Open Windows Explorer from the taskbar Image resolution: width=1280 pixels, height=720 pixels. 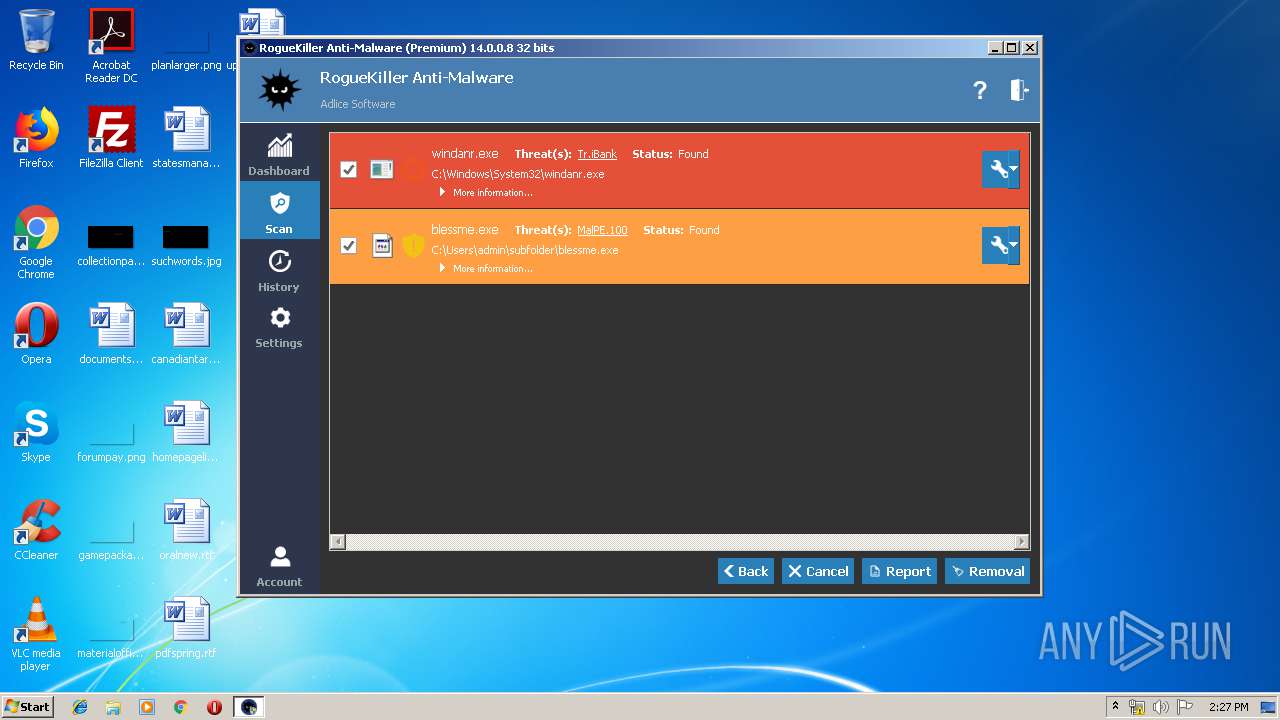pos(113,707)
